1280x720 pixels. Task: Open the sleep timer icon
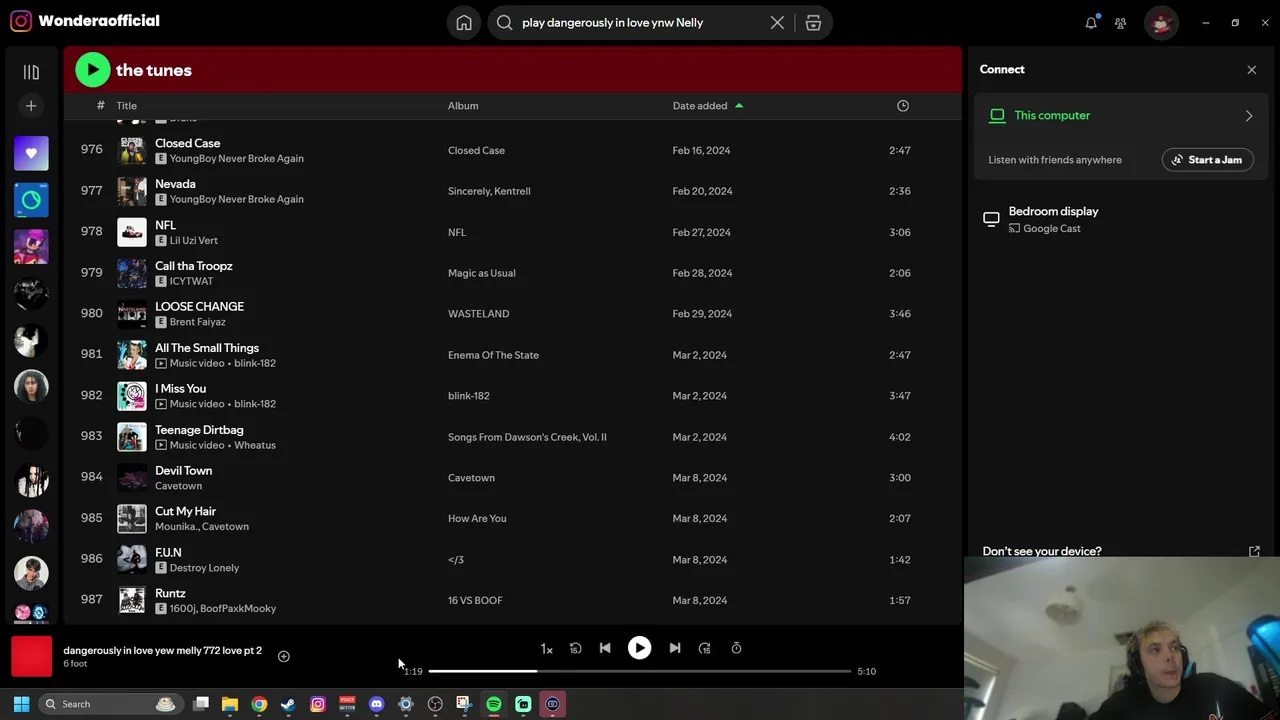pos(736,649)
